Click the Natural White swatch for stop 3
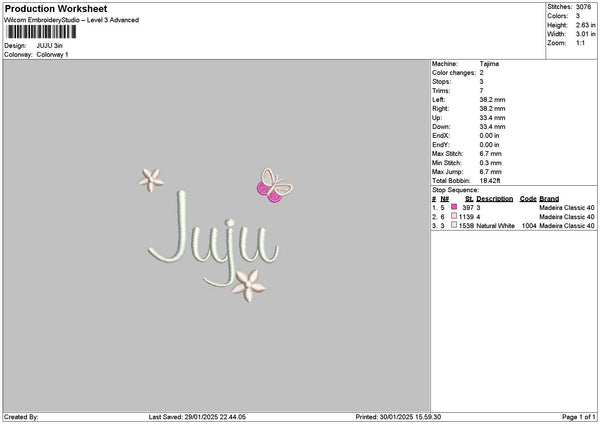 tap(454, 225)
